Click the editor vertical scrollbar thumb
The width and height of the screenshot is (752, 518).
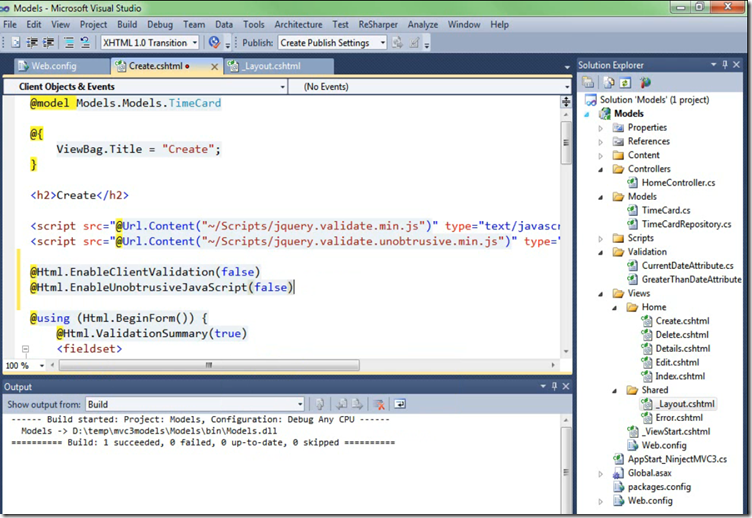(x=566, y=142)
